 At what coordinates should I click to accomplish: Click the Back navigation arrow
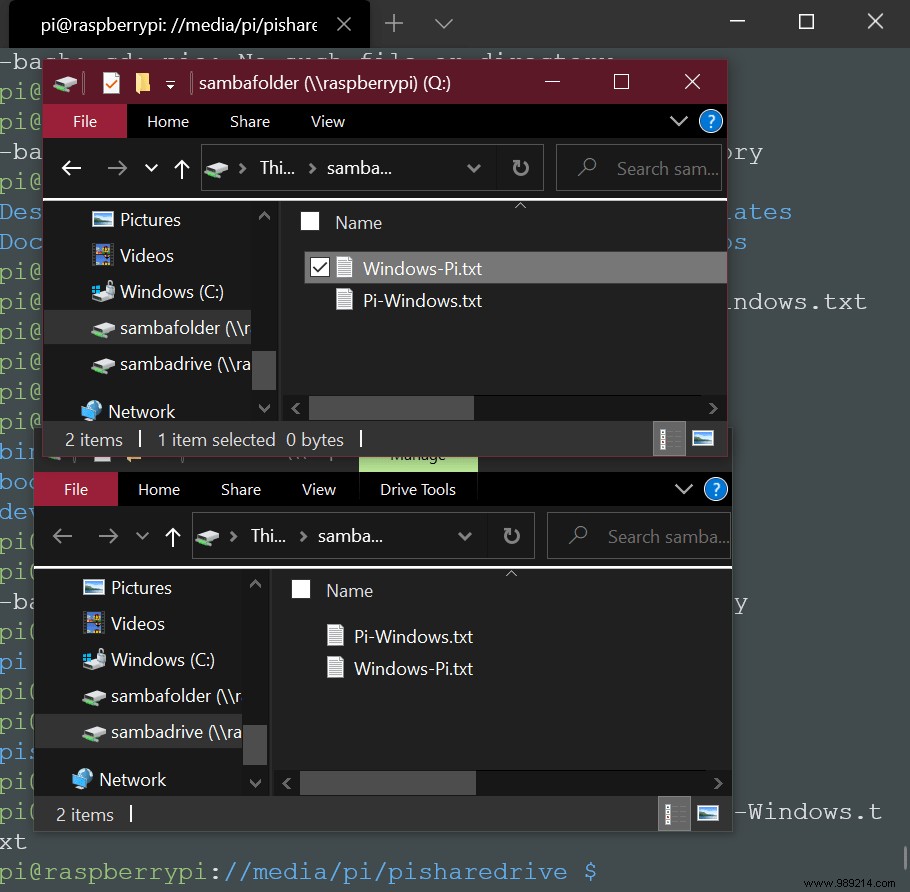(71, 168)
